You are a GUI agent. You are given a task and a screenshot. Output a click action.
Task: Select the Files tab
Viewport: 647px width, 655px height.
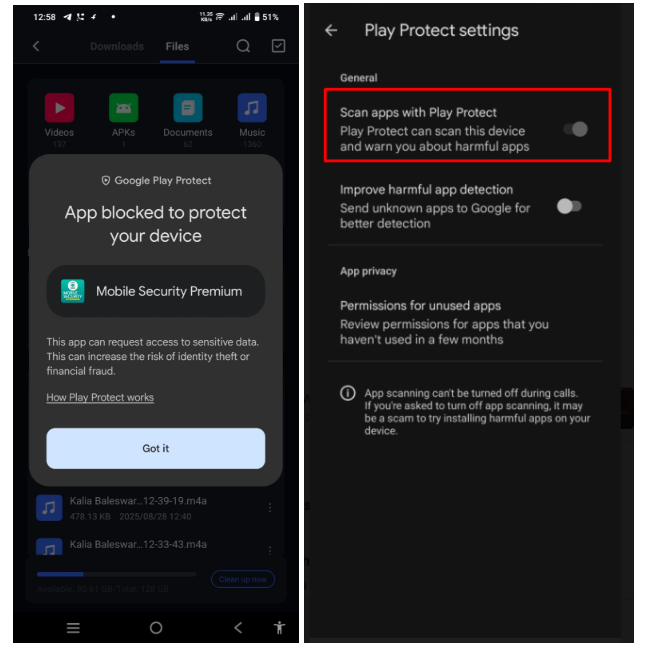click(x=177, y=46)
